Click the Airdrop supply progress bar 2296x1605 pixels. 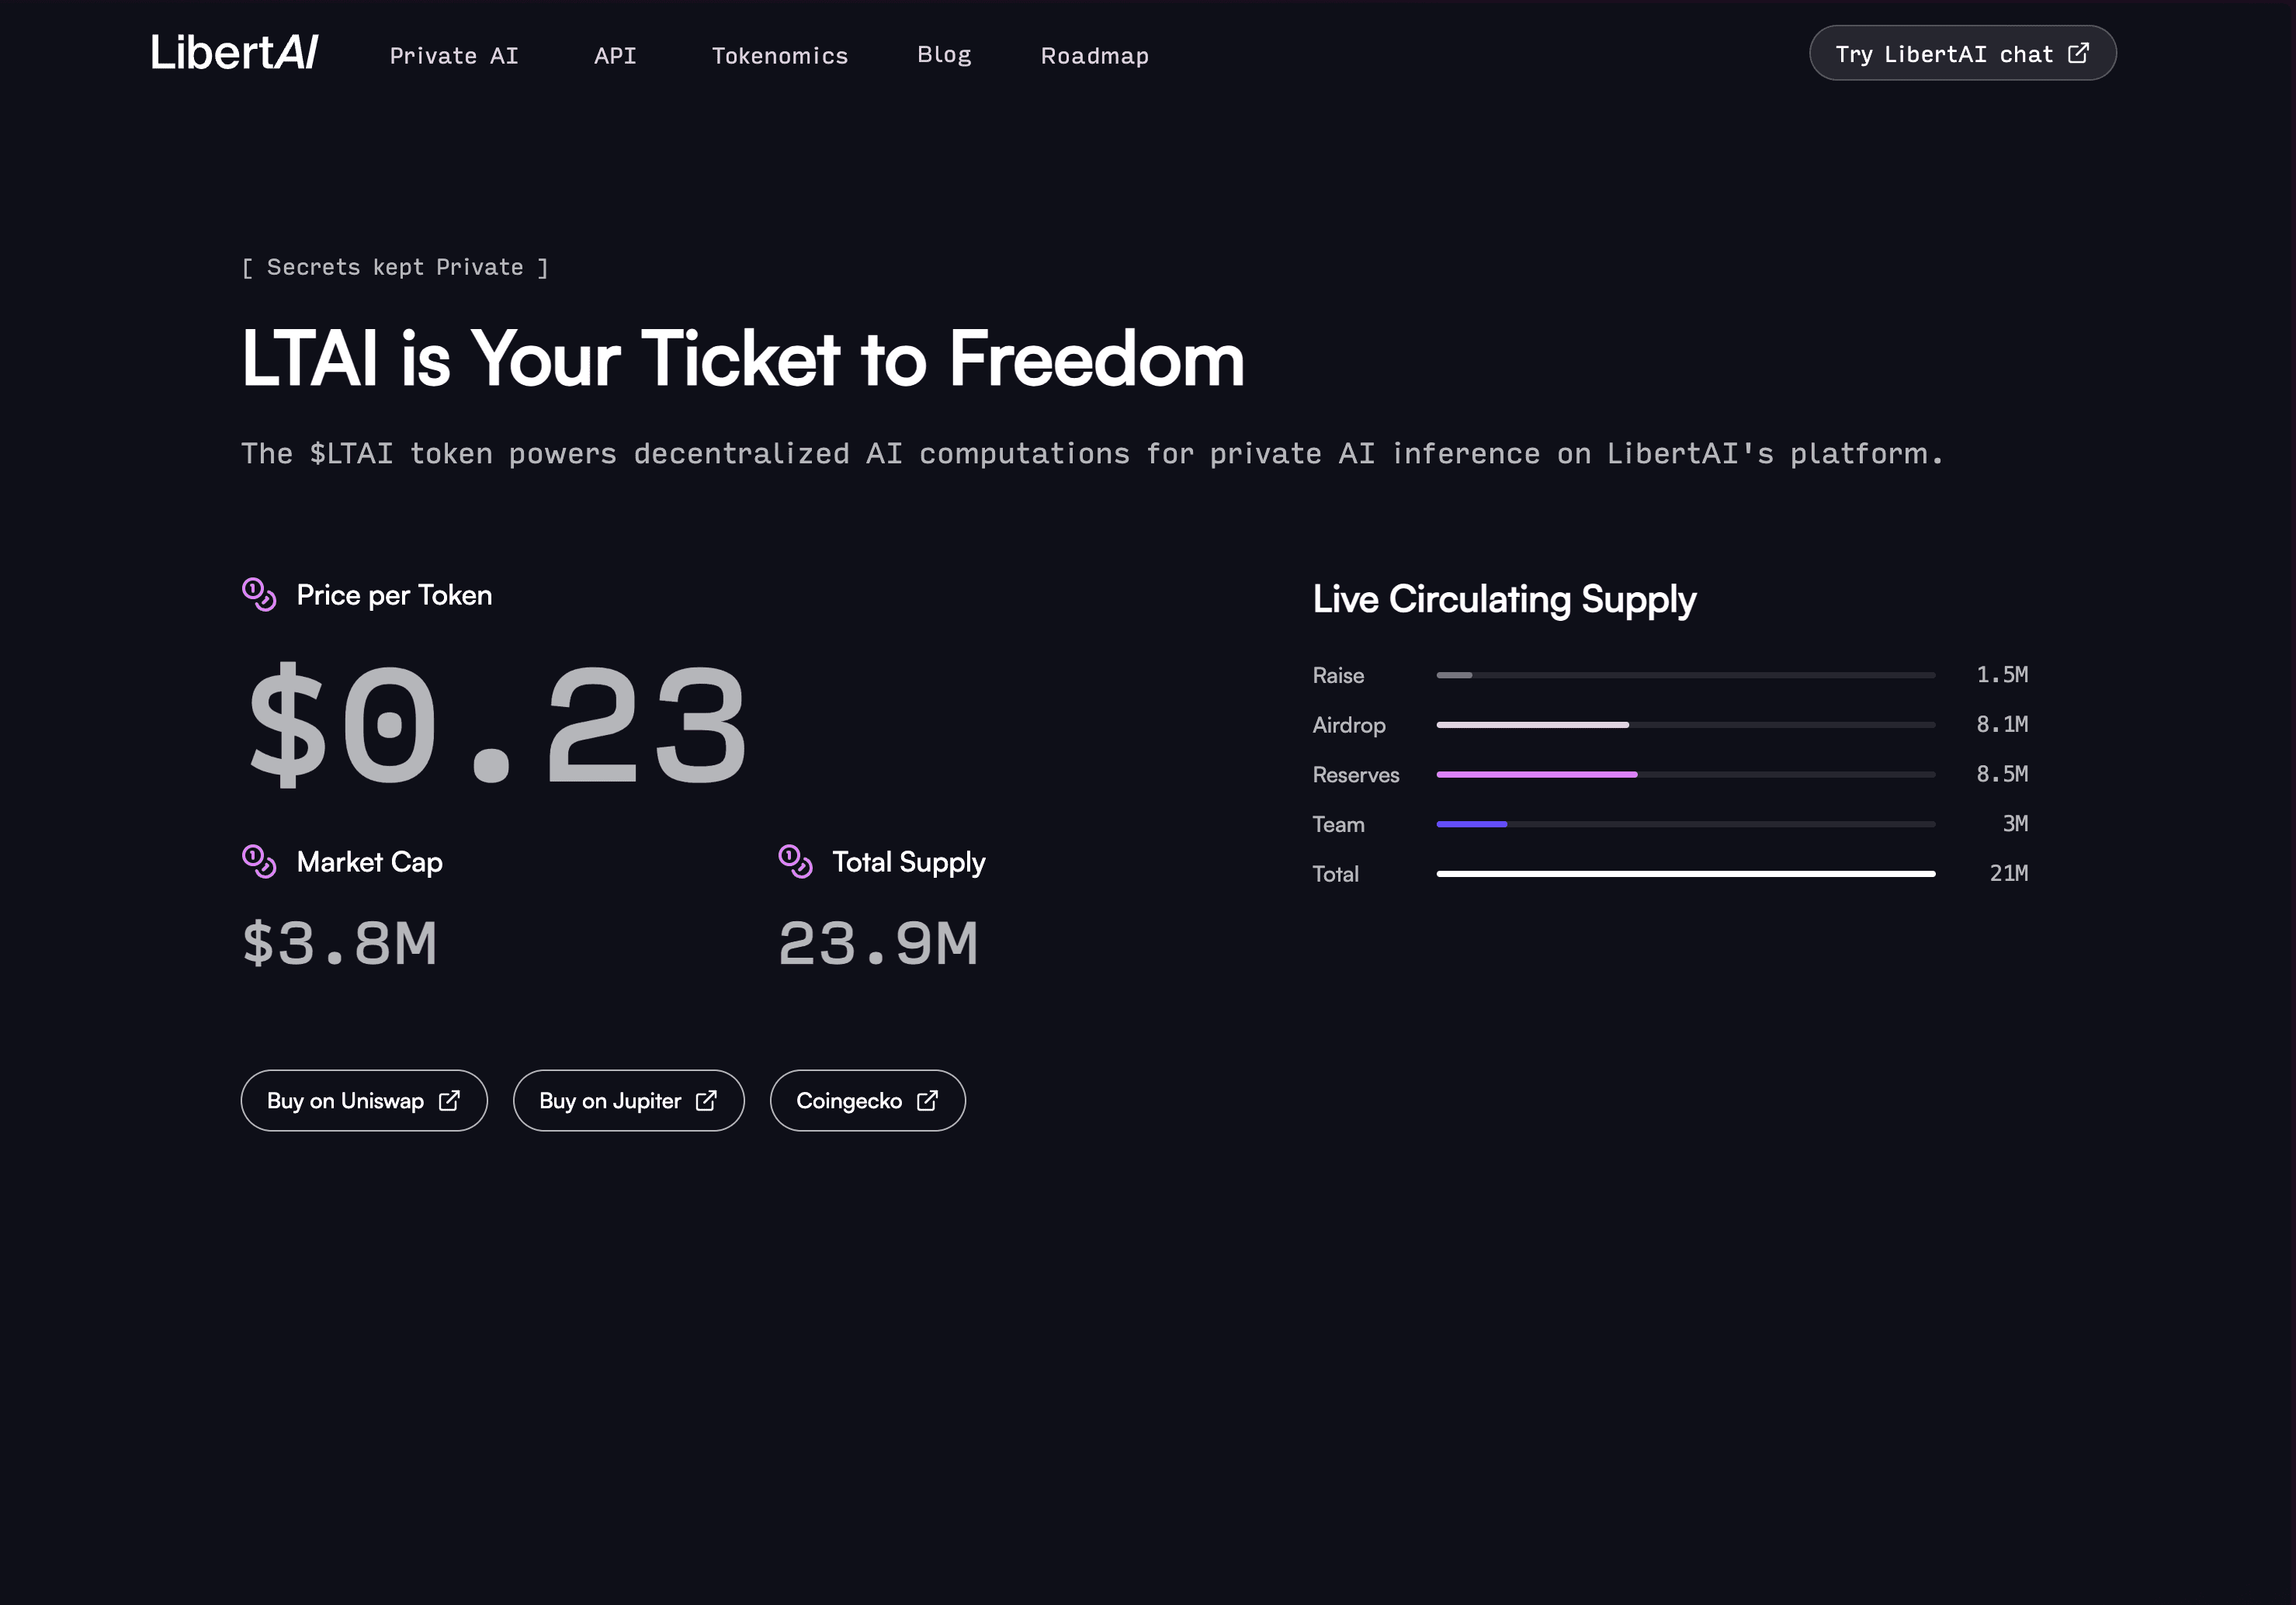coord(1685,724)
